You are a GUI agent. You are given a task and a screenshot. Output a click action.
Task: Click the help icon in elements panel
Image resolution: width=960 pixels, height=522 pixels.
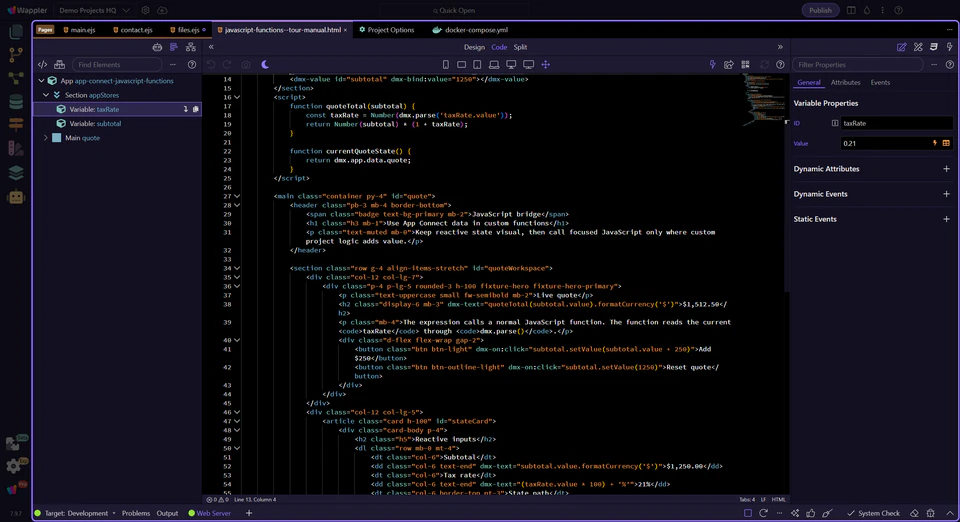[192, 64]
